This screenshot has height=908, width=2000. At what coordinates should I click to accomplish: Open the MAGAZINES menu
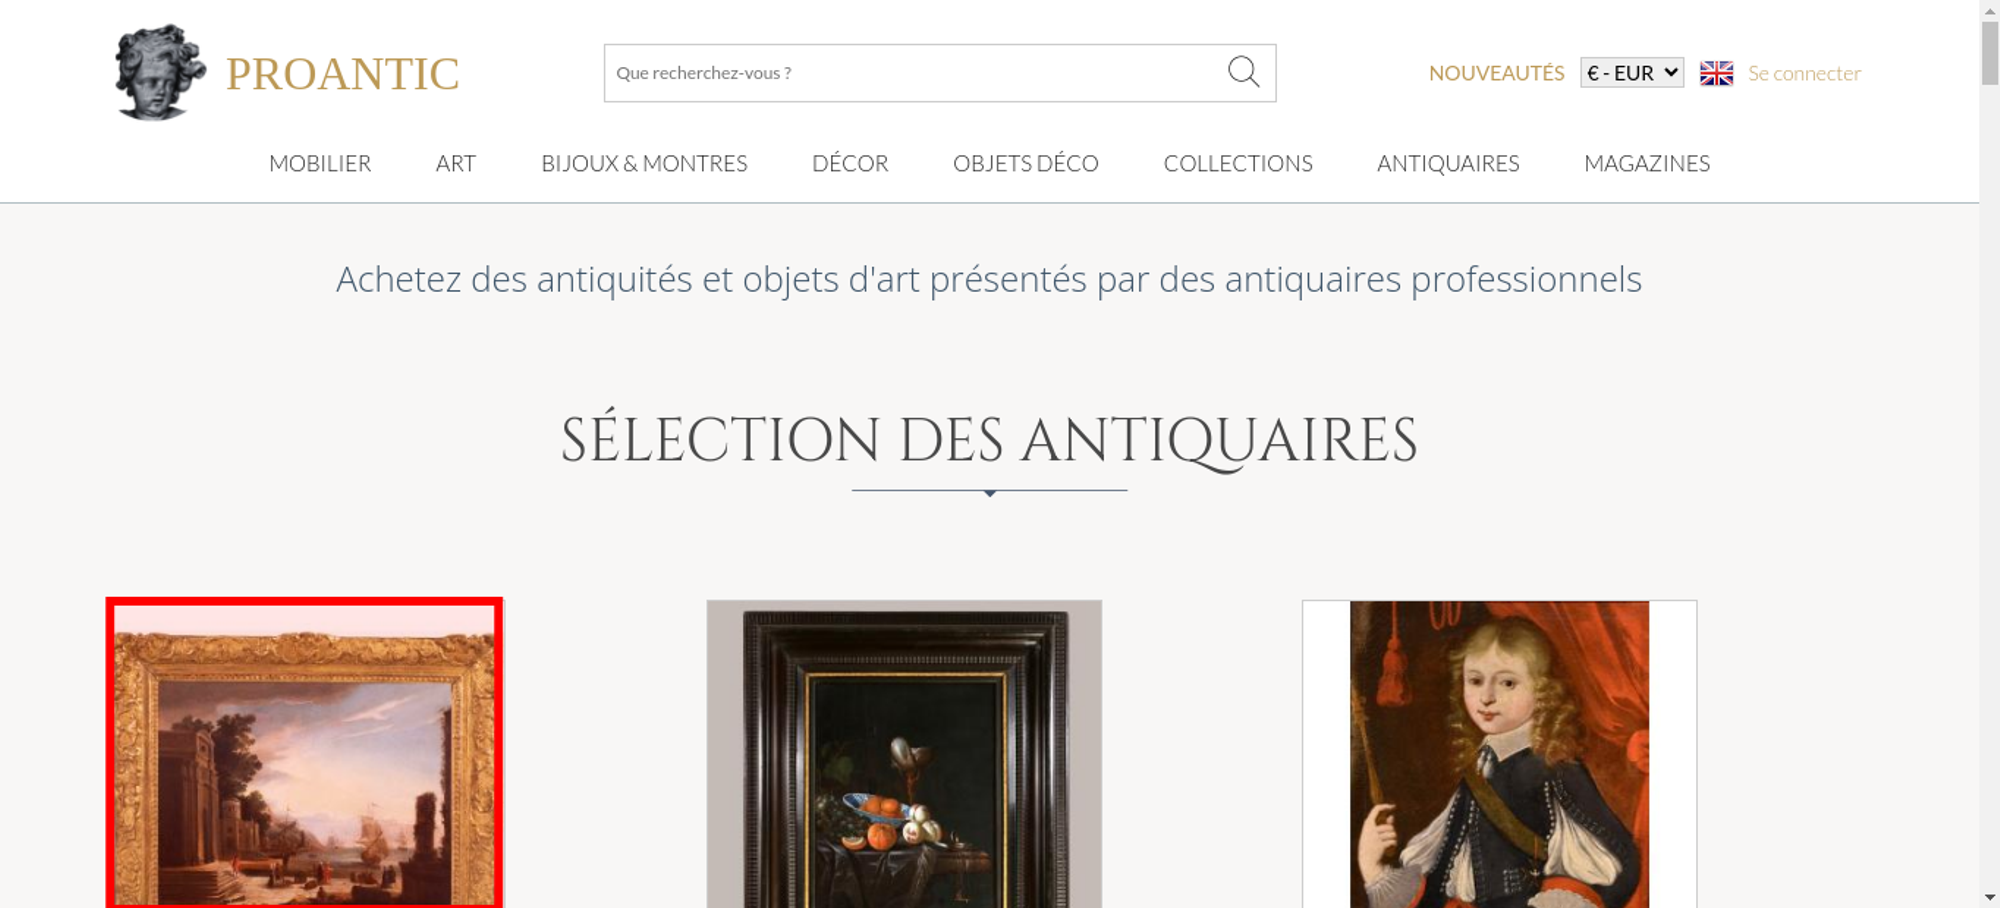coord(1647,163)
